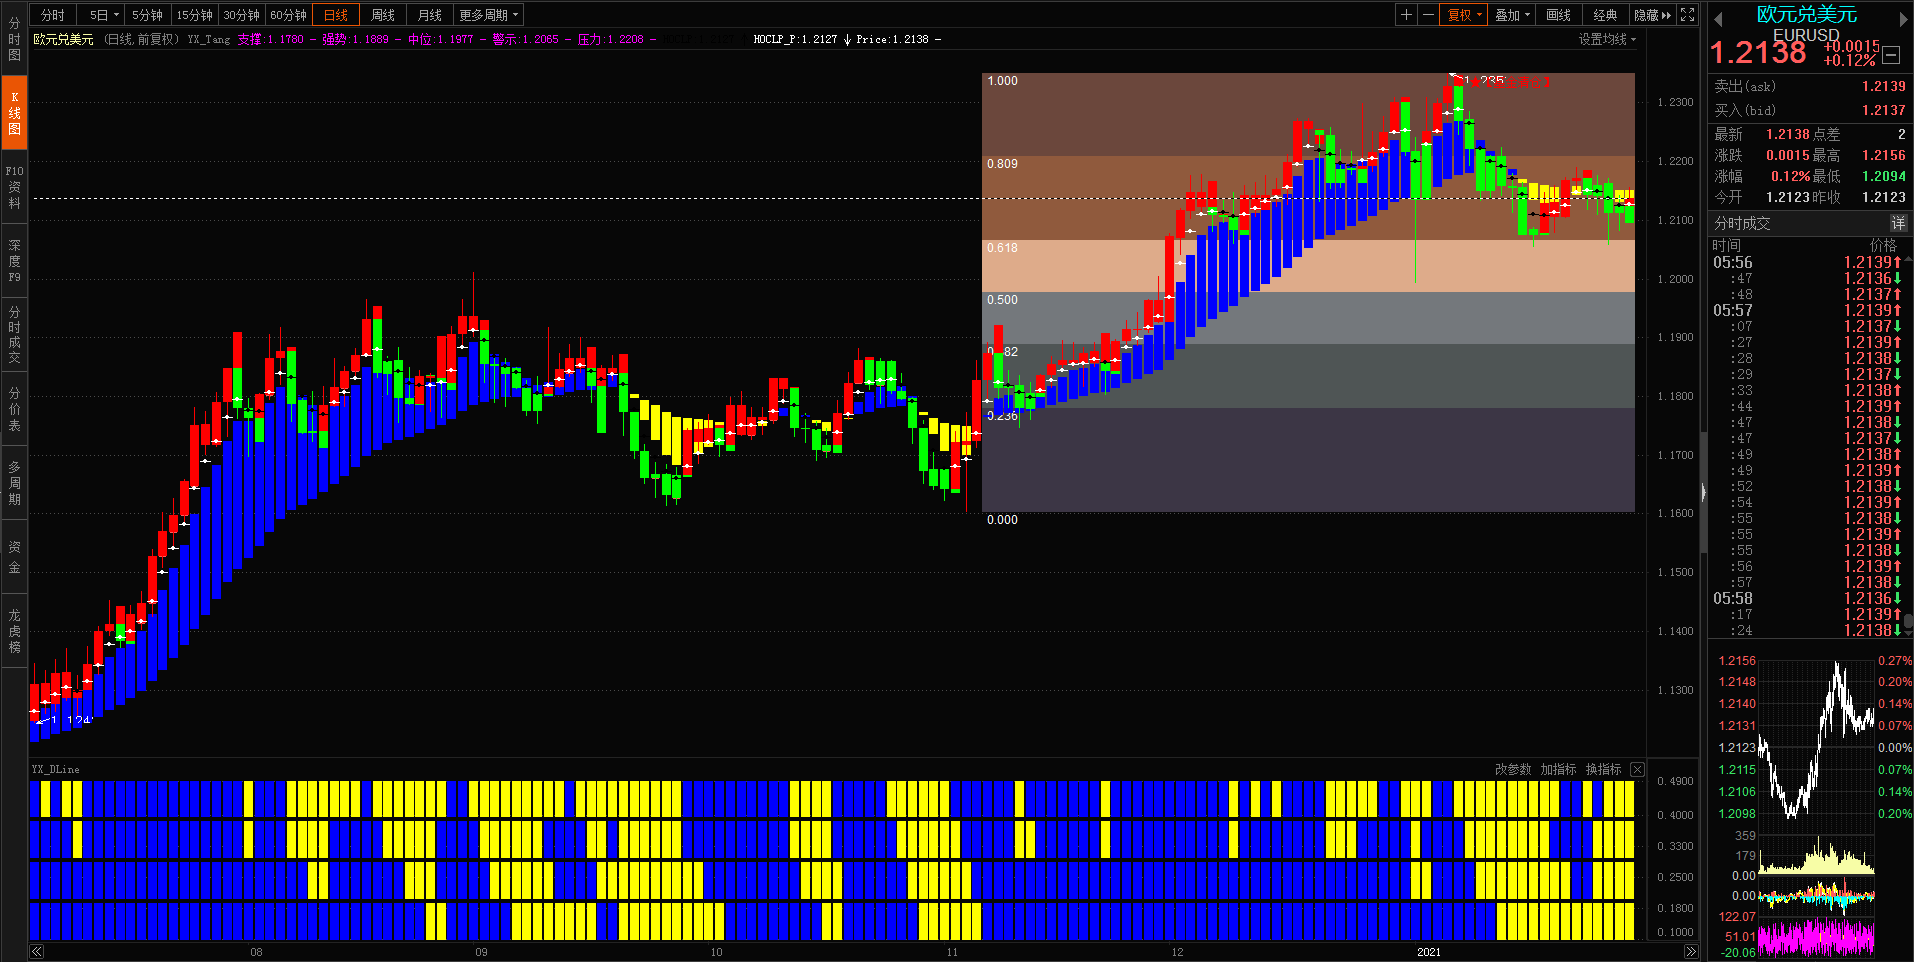Switch to the 周线 weekly period tab

pyautogui.click(x=382, y=15)
